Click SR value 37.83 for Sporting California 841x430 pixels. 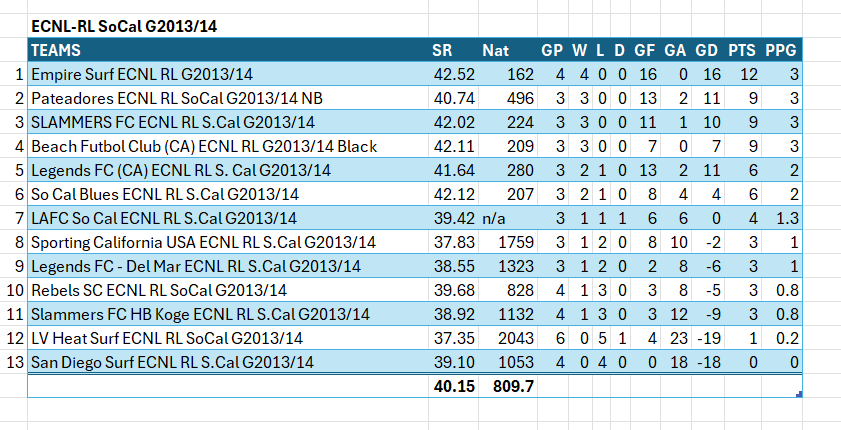coord(453,242)
